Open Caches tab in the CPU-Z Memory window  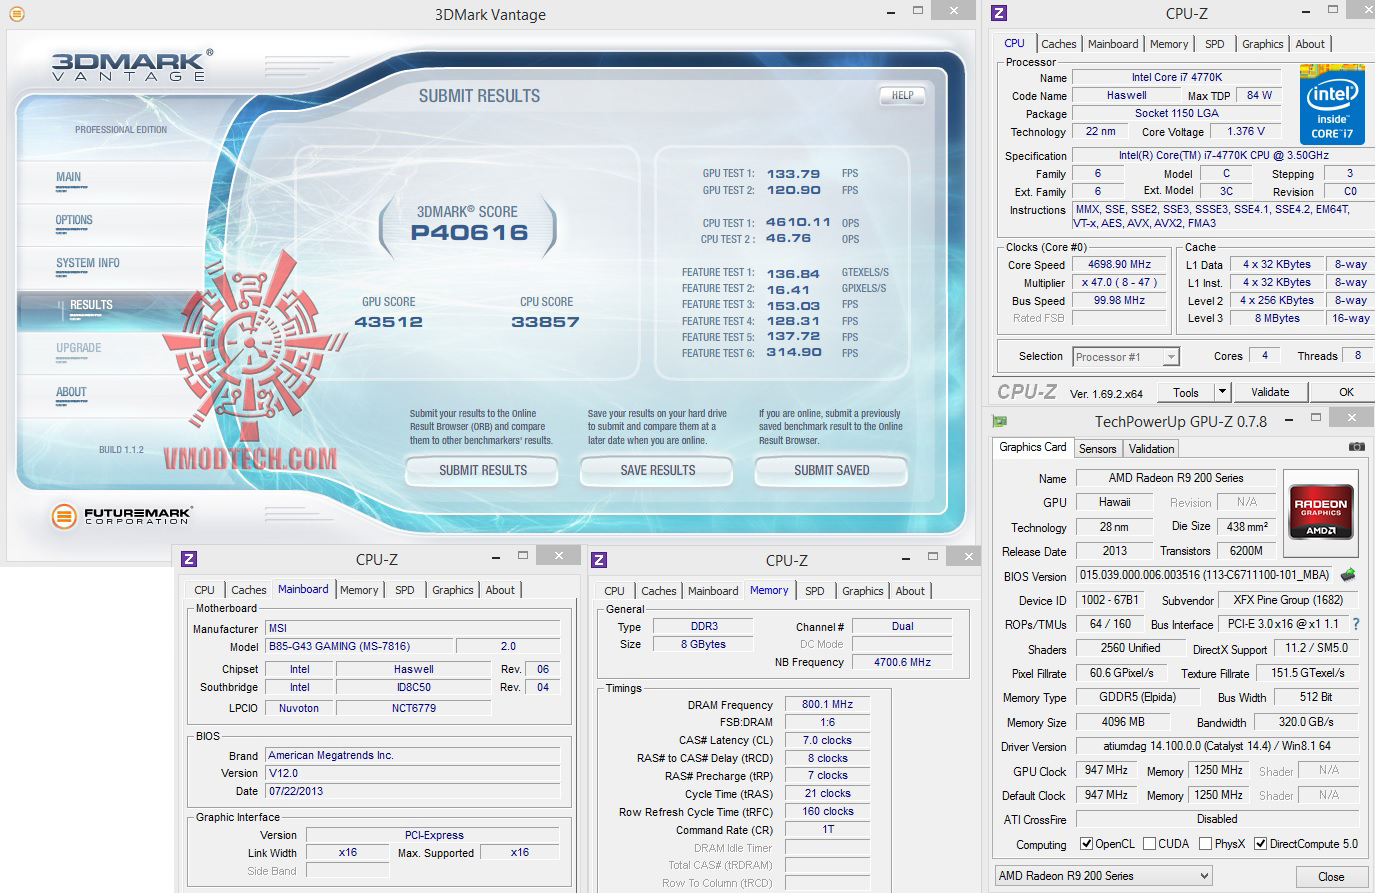pos(658,591)
